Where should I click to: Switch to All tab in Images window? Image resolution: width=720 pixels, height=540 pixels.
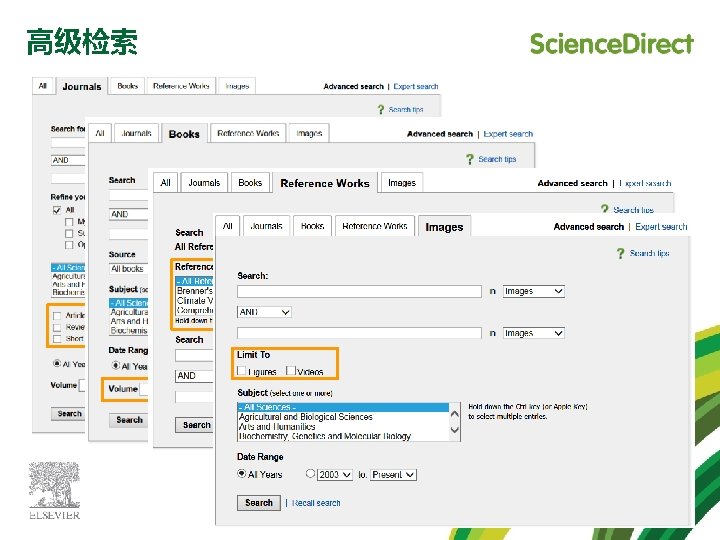228,226
